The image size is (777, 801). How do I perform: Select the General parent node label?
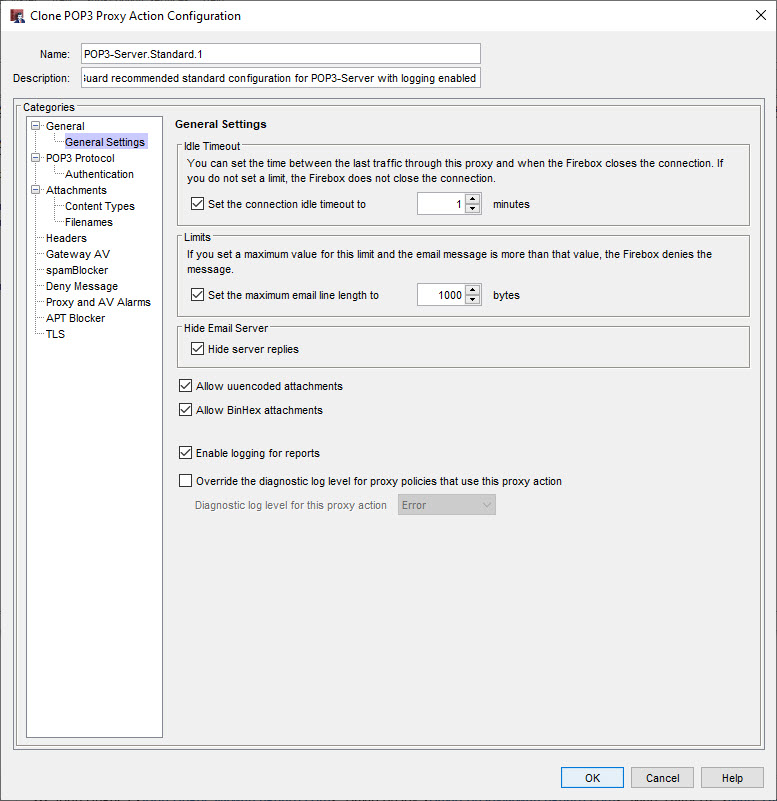point(65,126)
